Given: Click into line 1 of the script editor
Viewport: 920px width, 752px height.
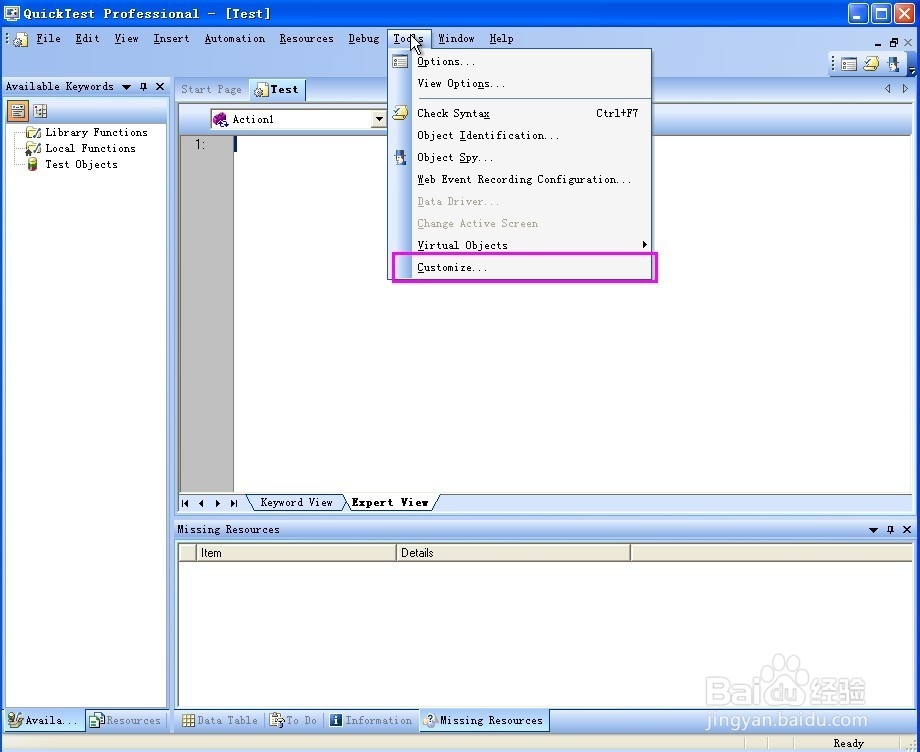Looking at the screenshot, I should [572, 144].
